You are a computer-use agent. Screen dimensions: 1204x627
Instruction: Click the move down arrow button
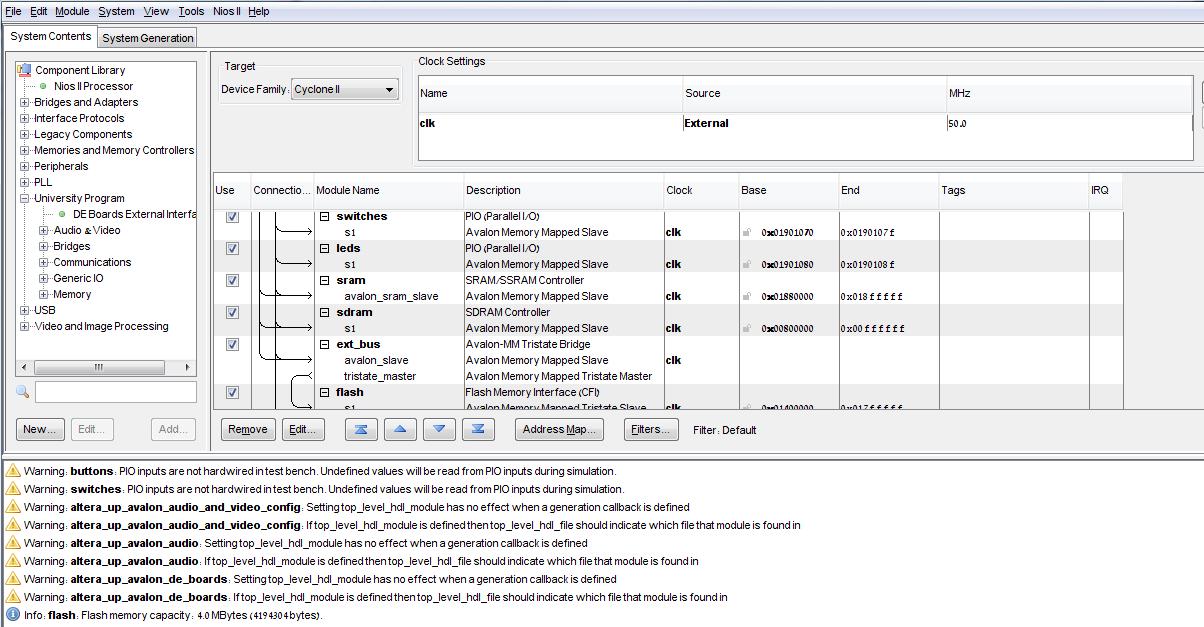click(x=439, y=429)
